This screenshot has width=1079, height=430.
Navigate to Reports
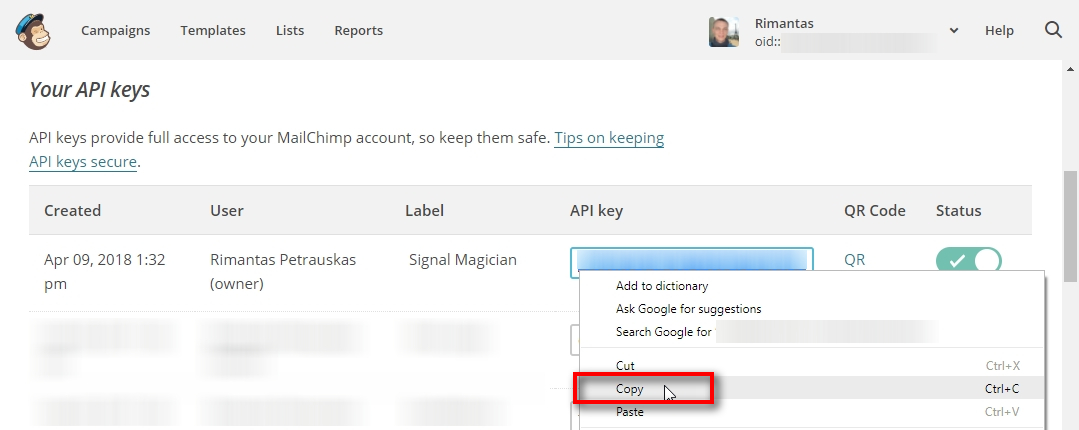358,30
